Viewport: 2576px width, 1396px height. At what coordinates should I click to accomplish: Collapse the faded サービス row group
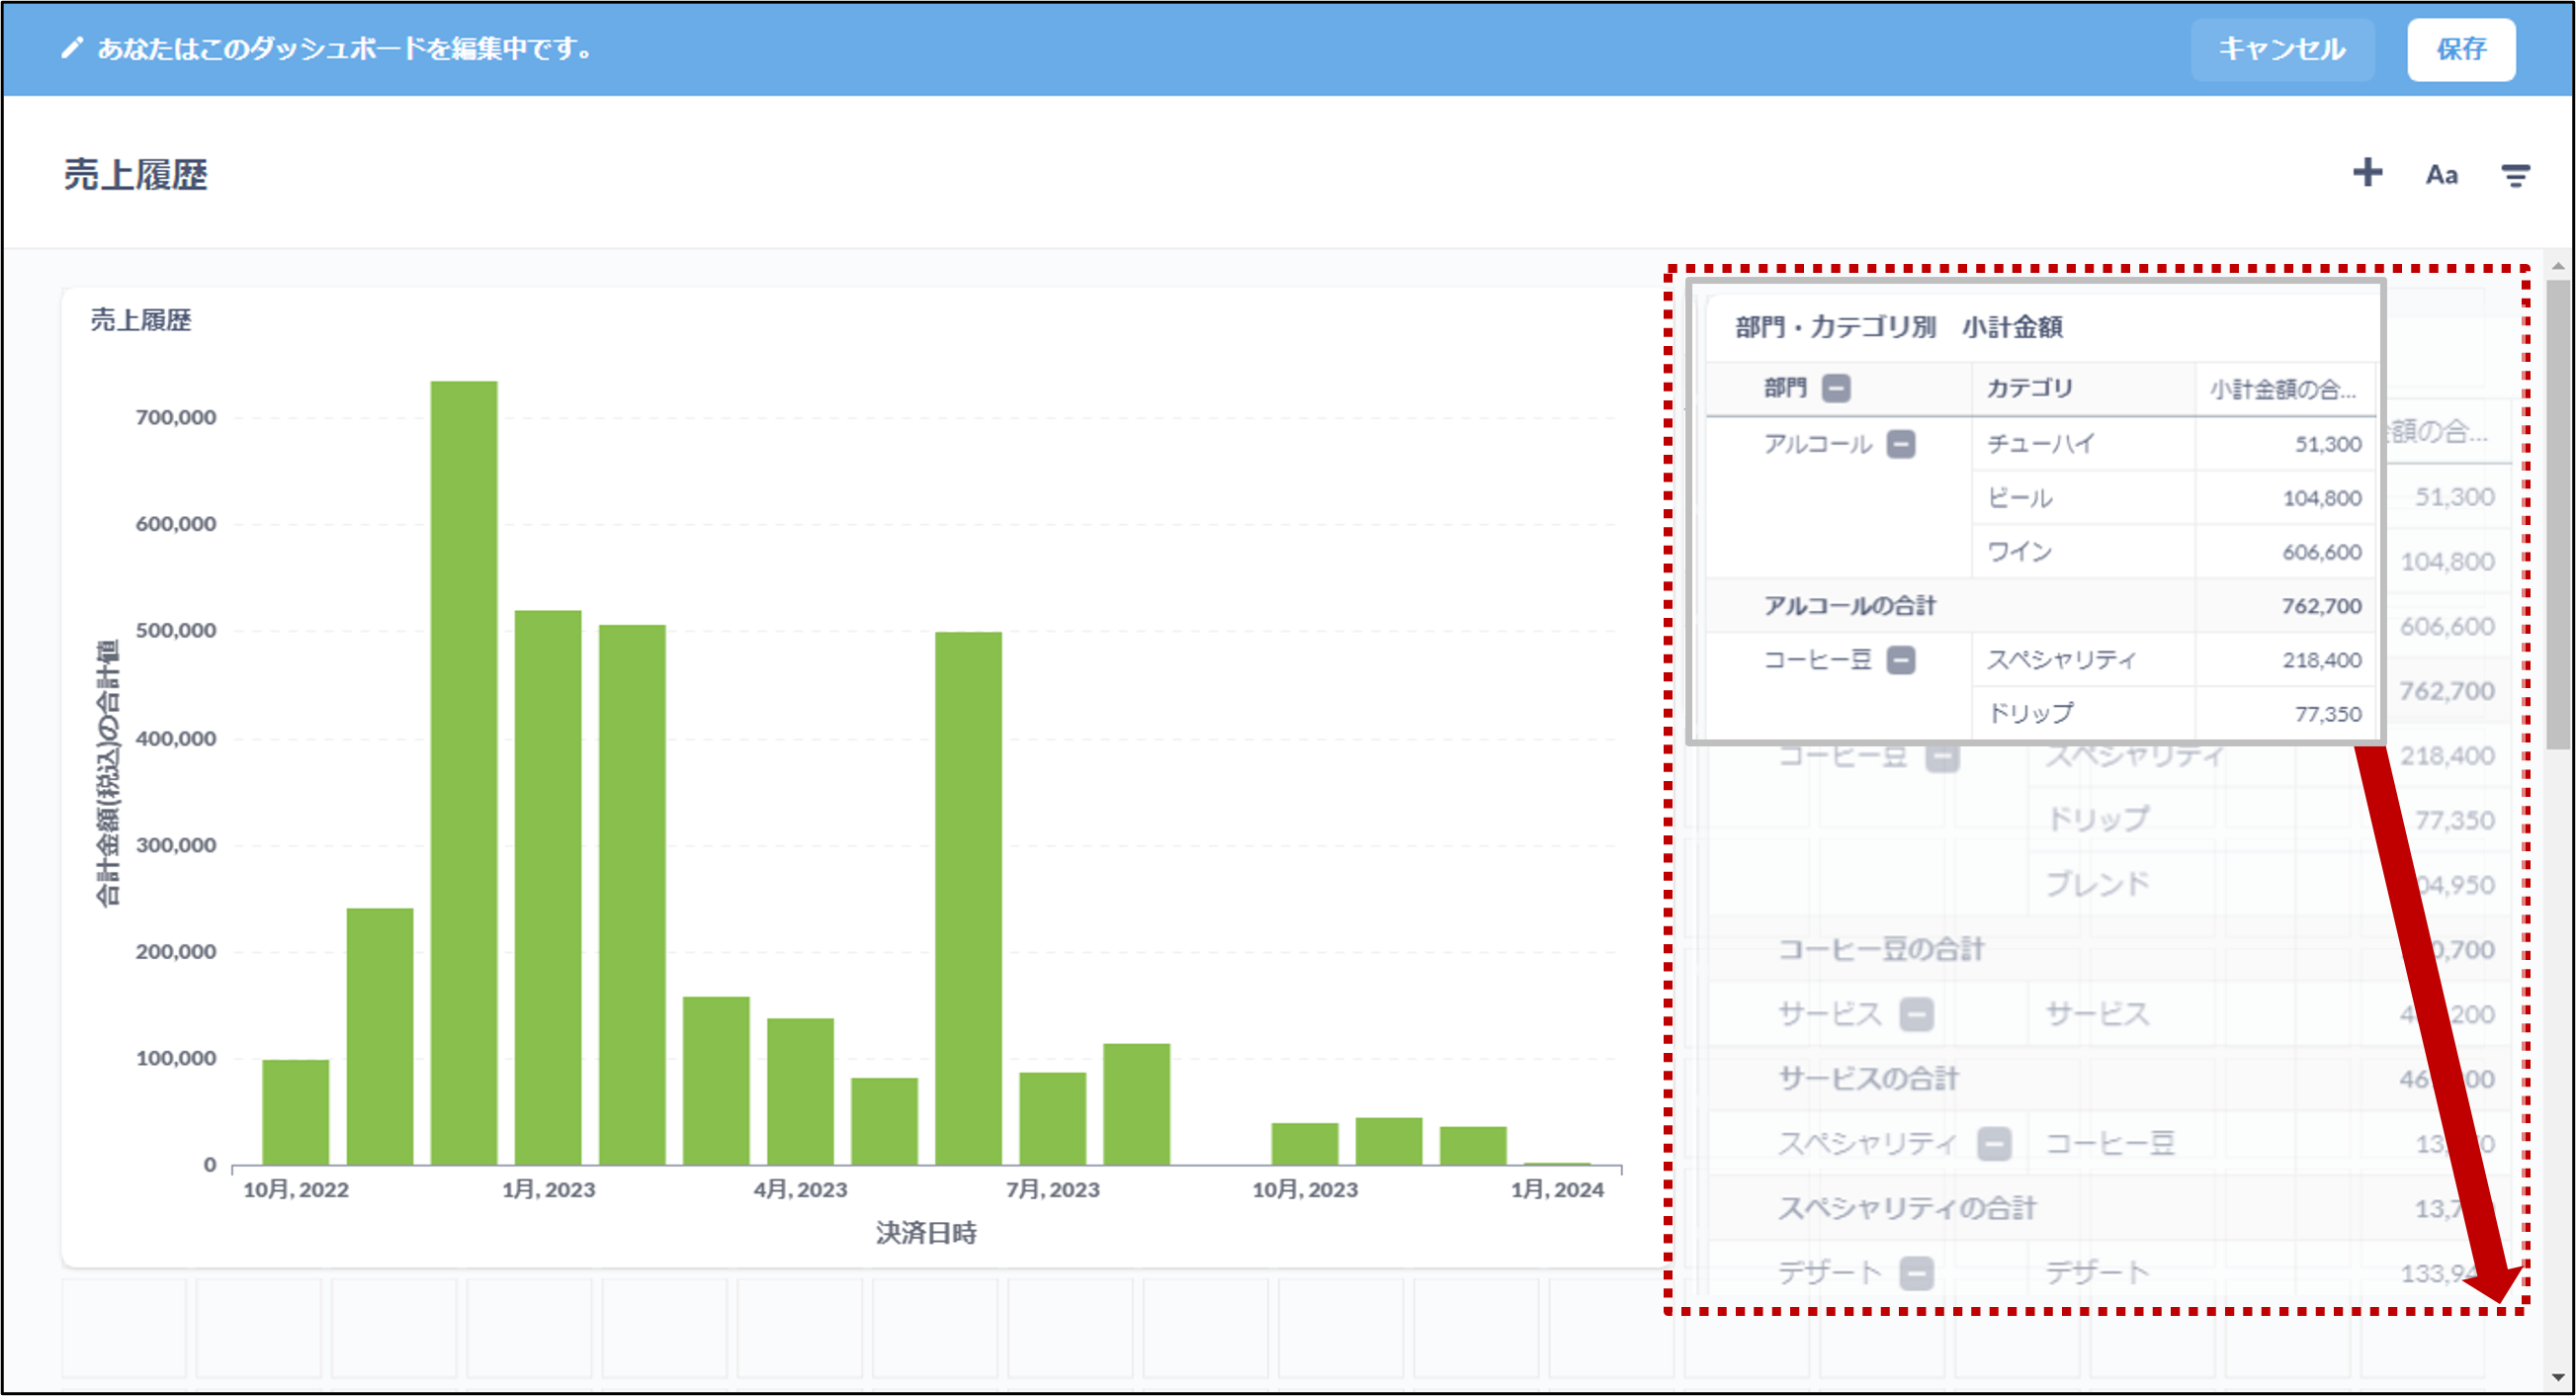(1916, 1015)
